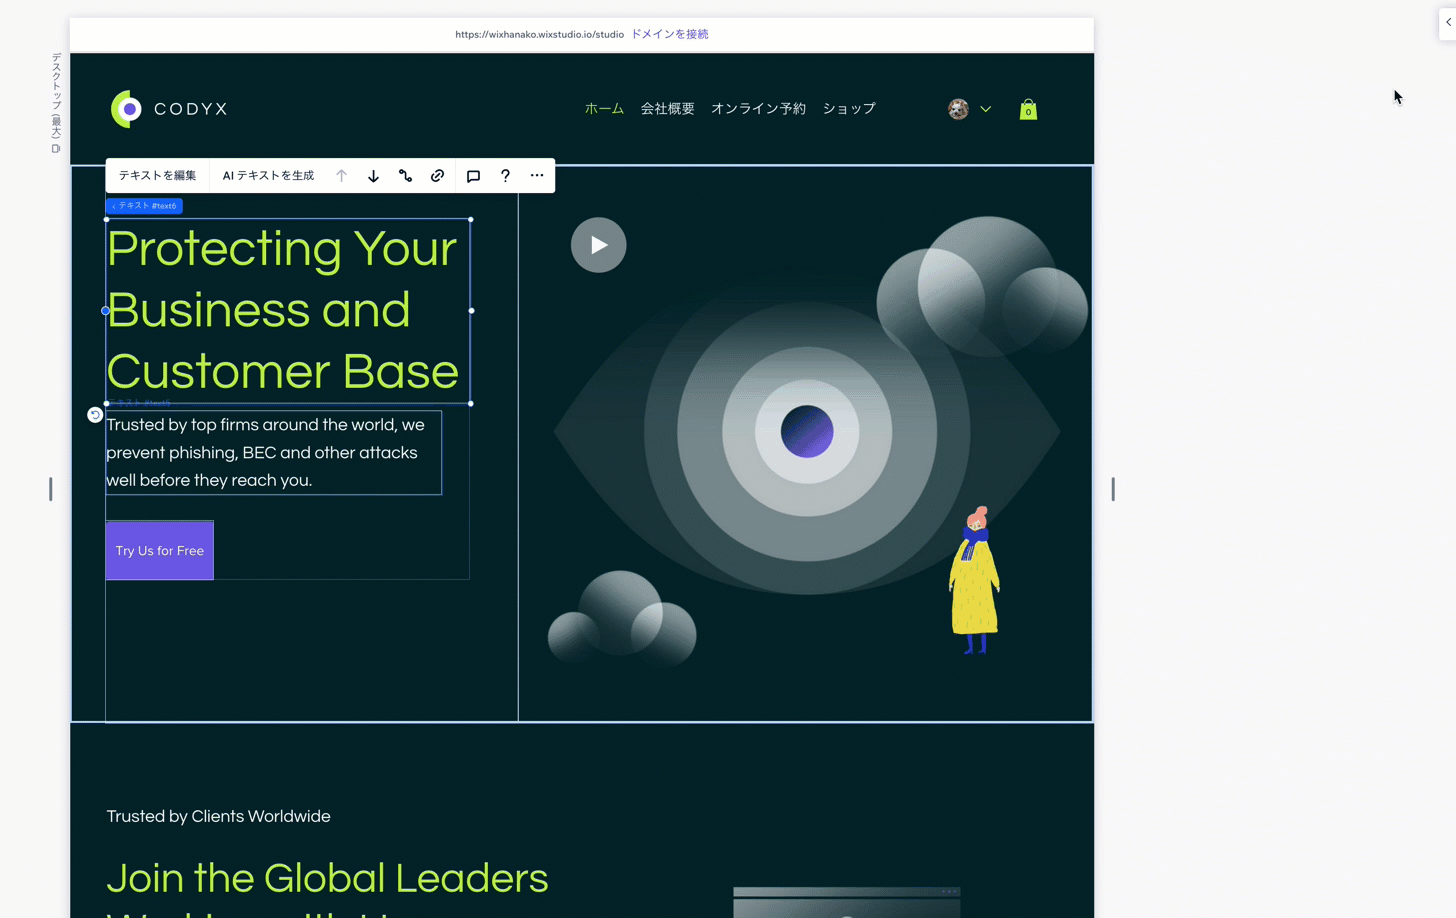The image size is (1456, 918).
Task: Click the link chain icon
Action: (x=437, y=176)
